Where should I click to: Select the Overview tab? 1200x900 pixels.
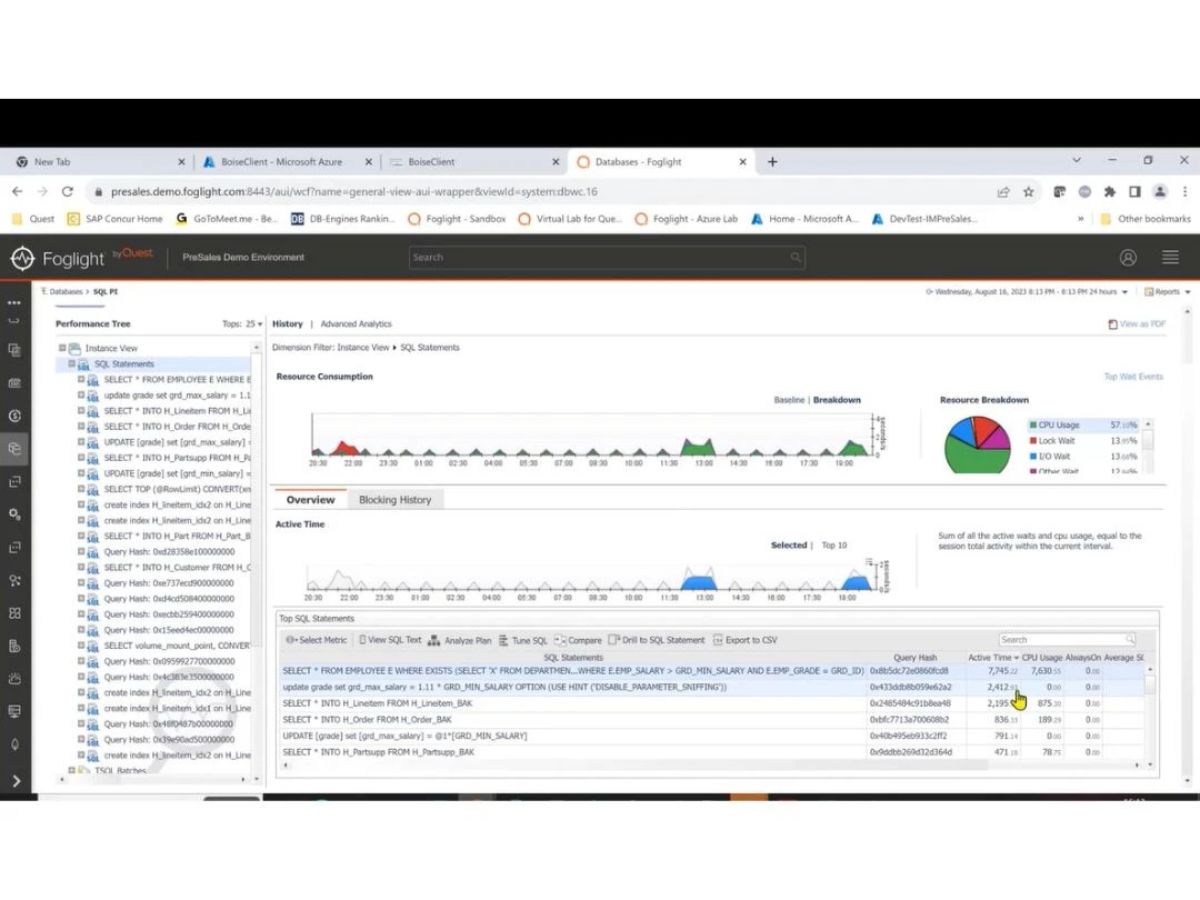[311, 500]
